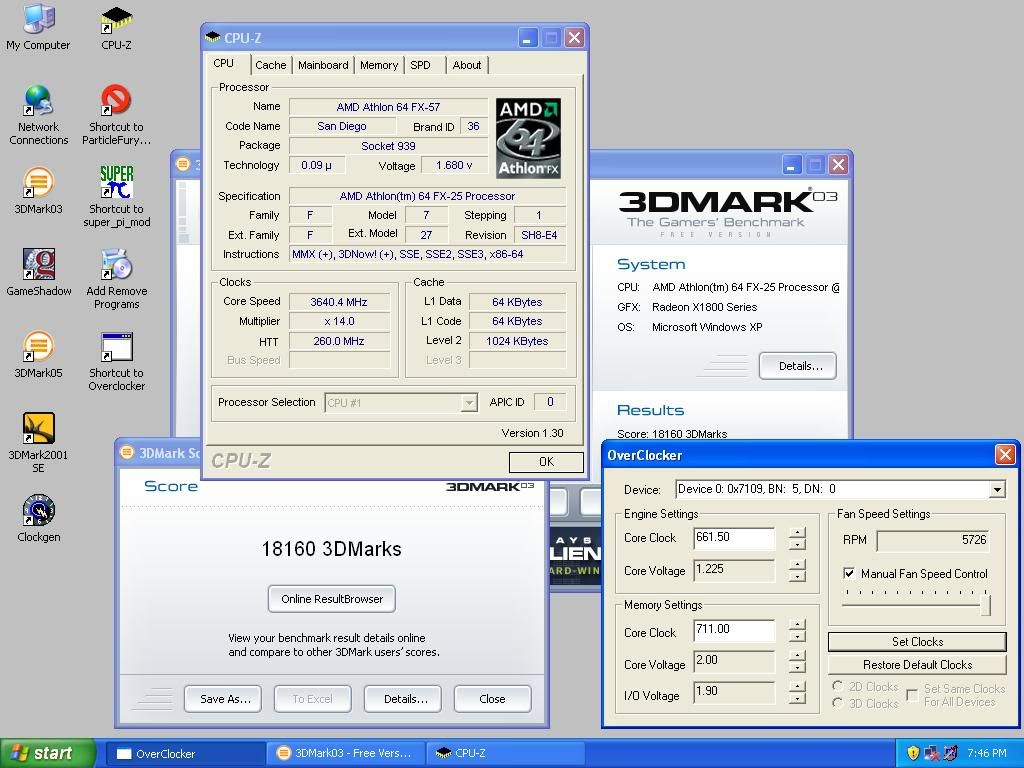The width and height of the screenshot is (1024, 768).
Task: Close the 3DMark Score dialog with Close button
Action: click(492, 699)
